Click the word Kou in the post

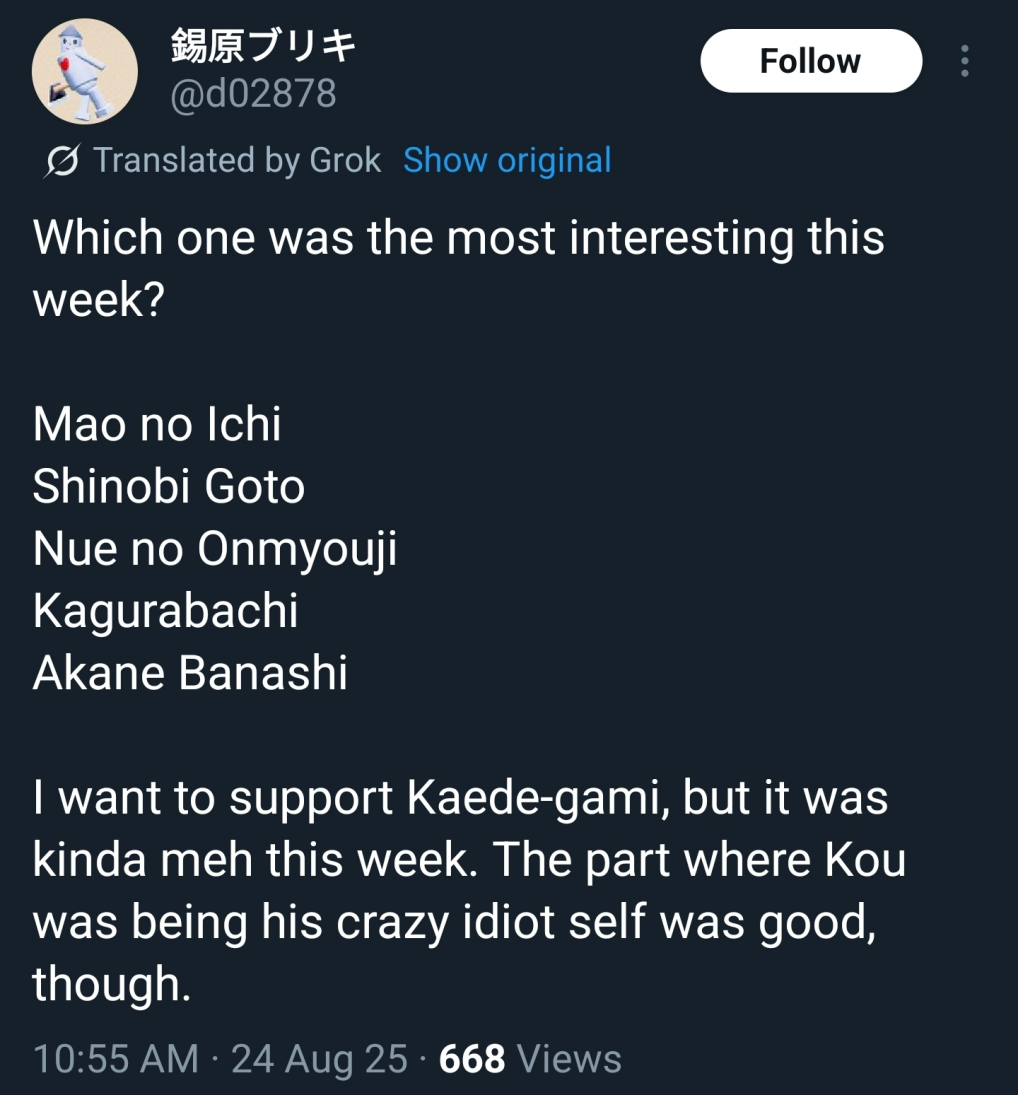865,860
